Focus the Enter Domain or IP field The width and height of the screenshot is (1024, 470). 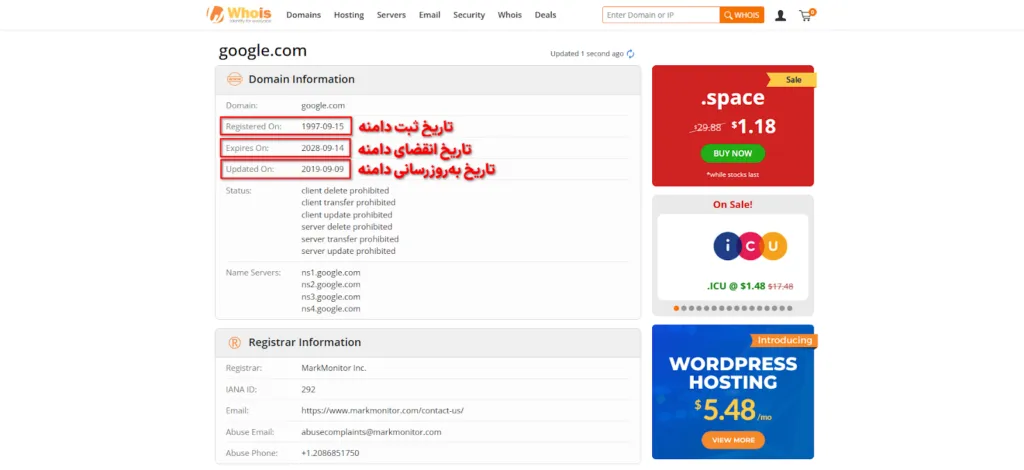click(x=661, y=15)
